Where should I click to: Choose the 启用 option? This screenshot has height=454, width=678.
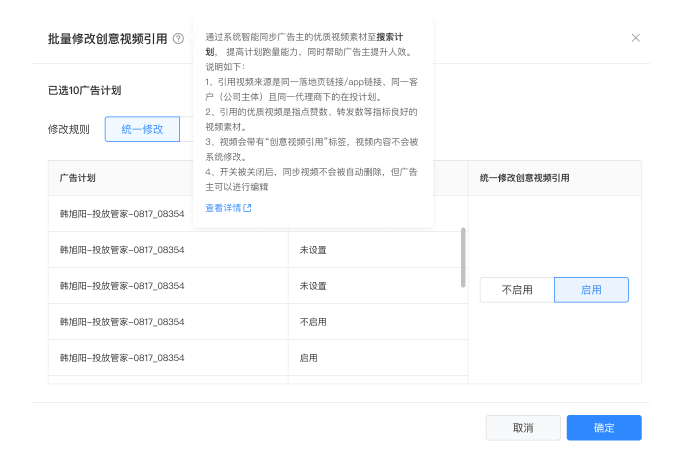coord(591,290)
